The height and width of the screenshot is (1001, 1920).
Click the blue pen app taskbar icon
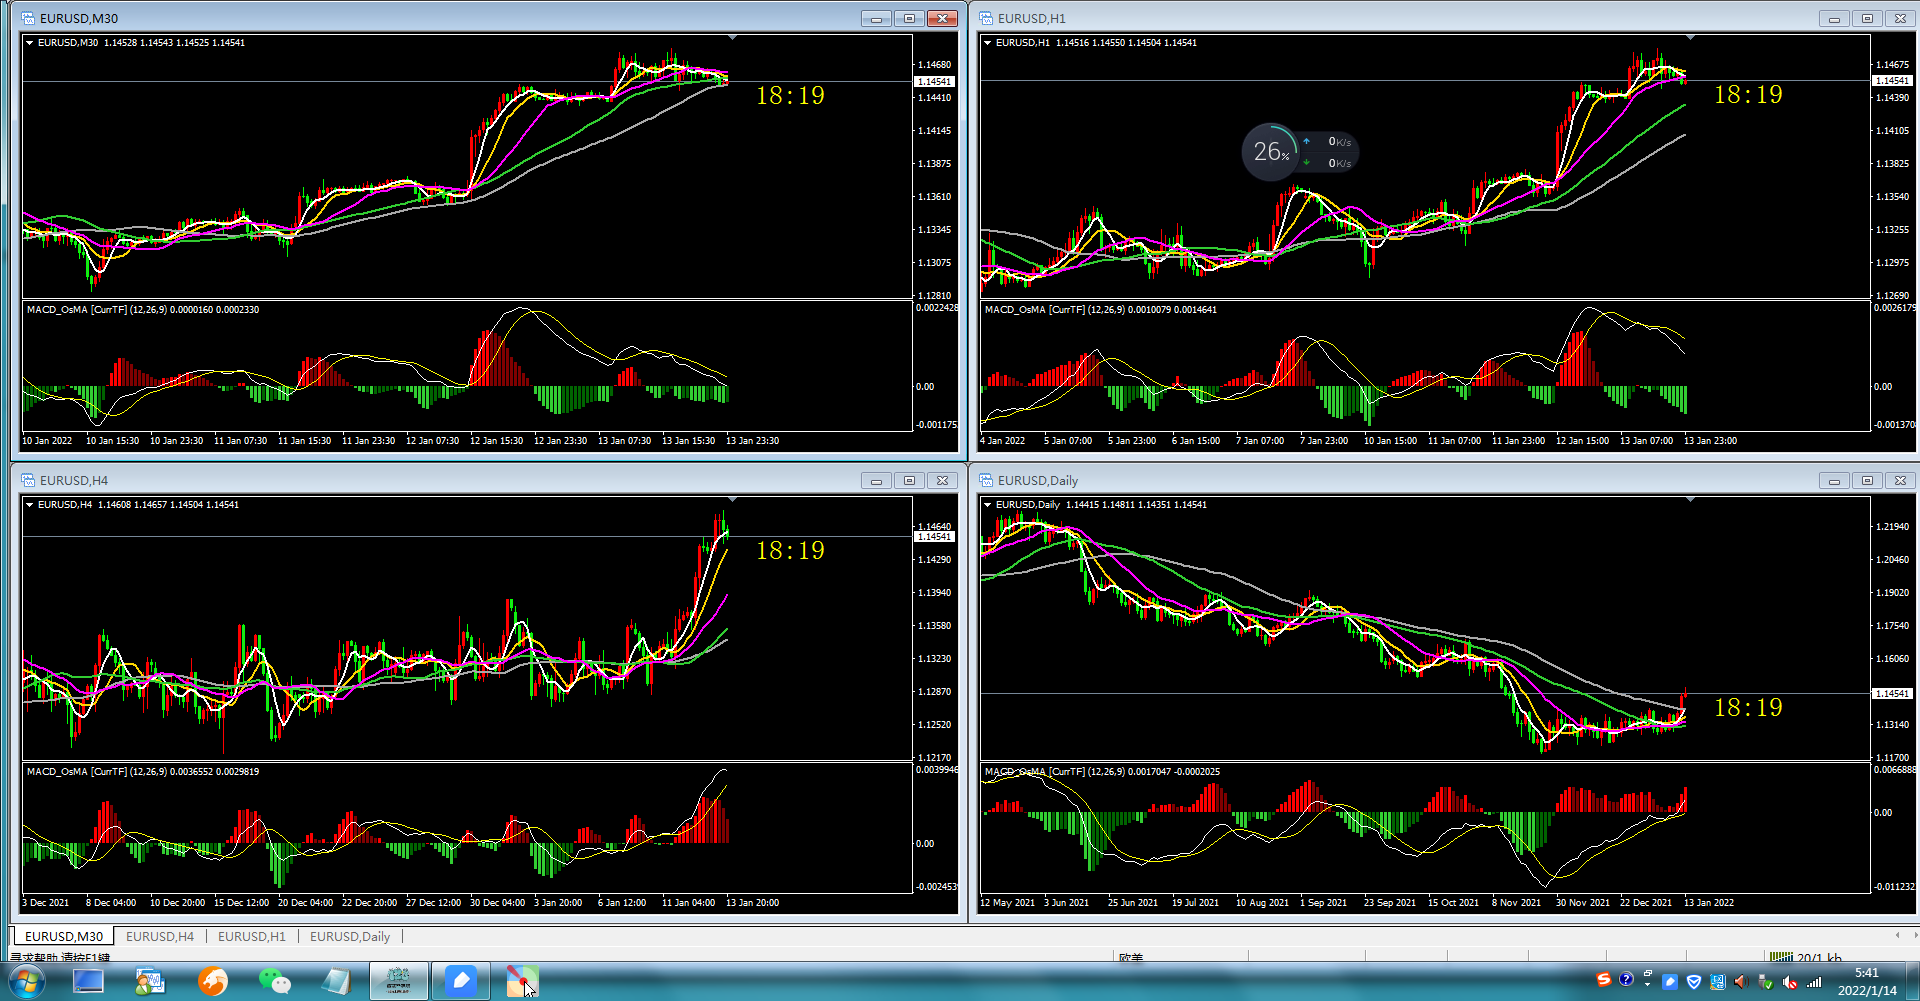point(460,981)
